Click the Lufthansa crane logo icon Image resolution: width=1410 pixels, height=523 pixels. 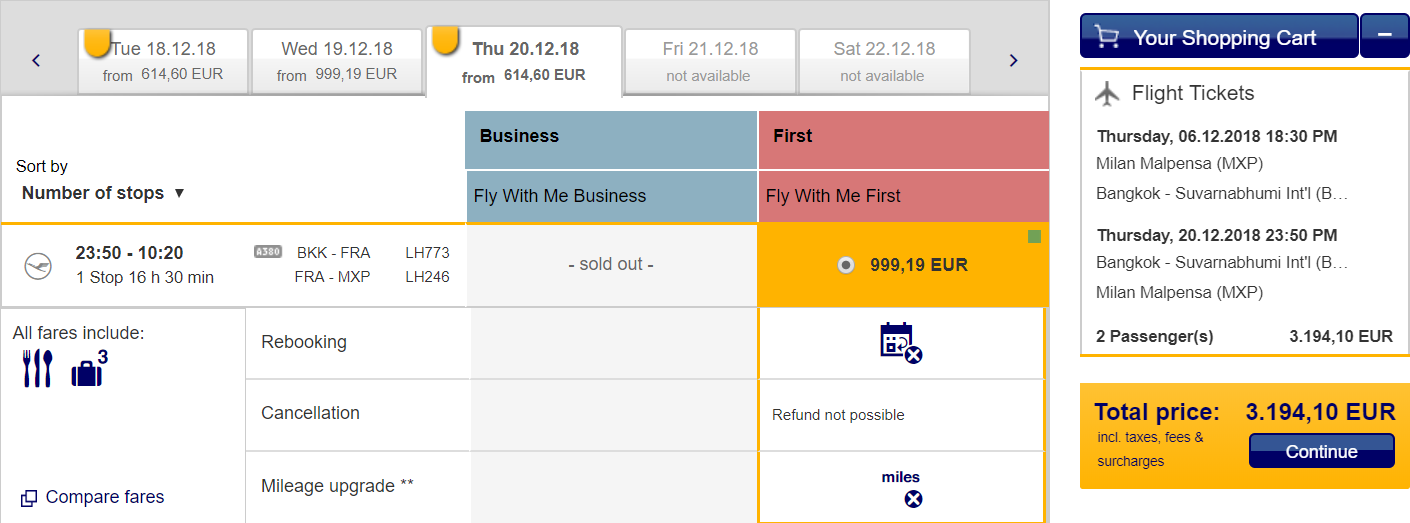pos(38,265)
